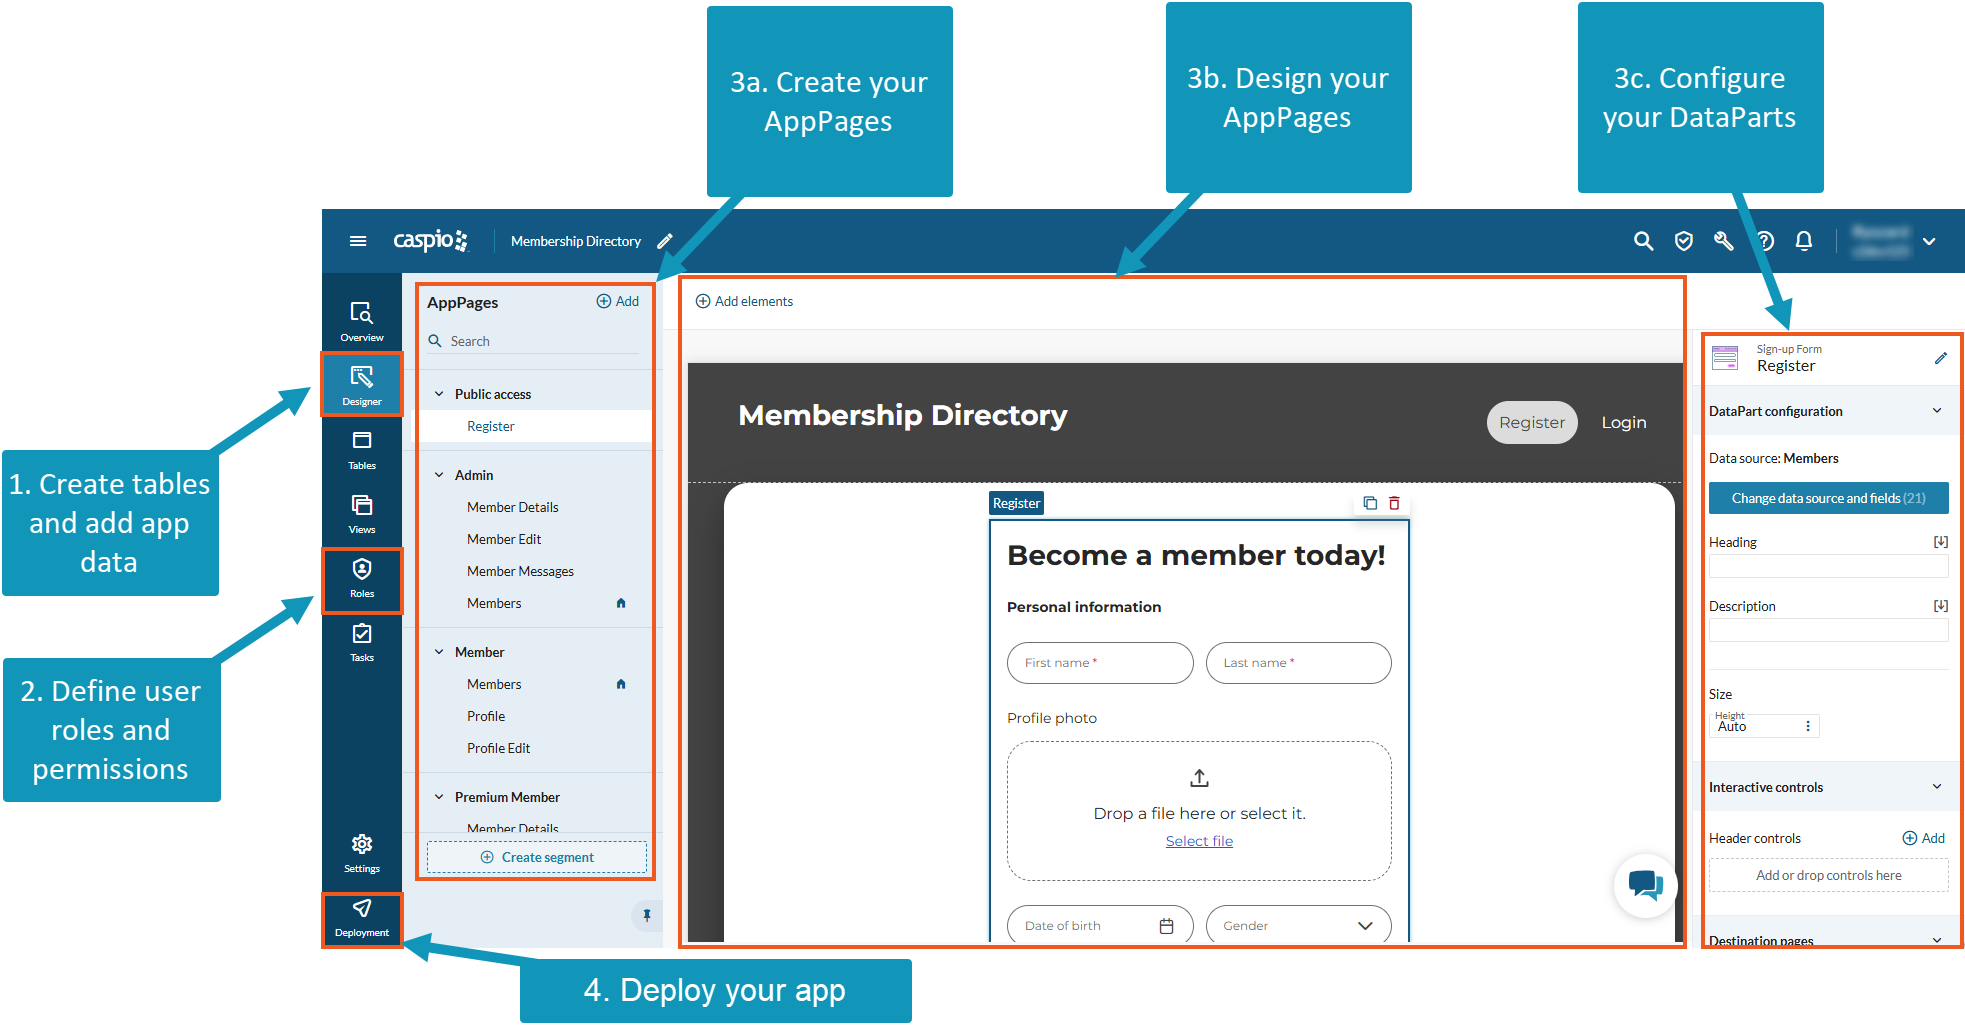Open the Date of birth calendar picker

pos(1166,926)
